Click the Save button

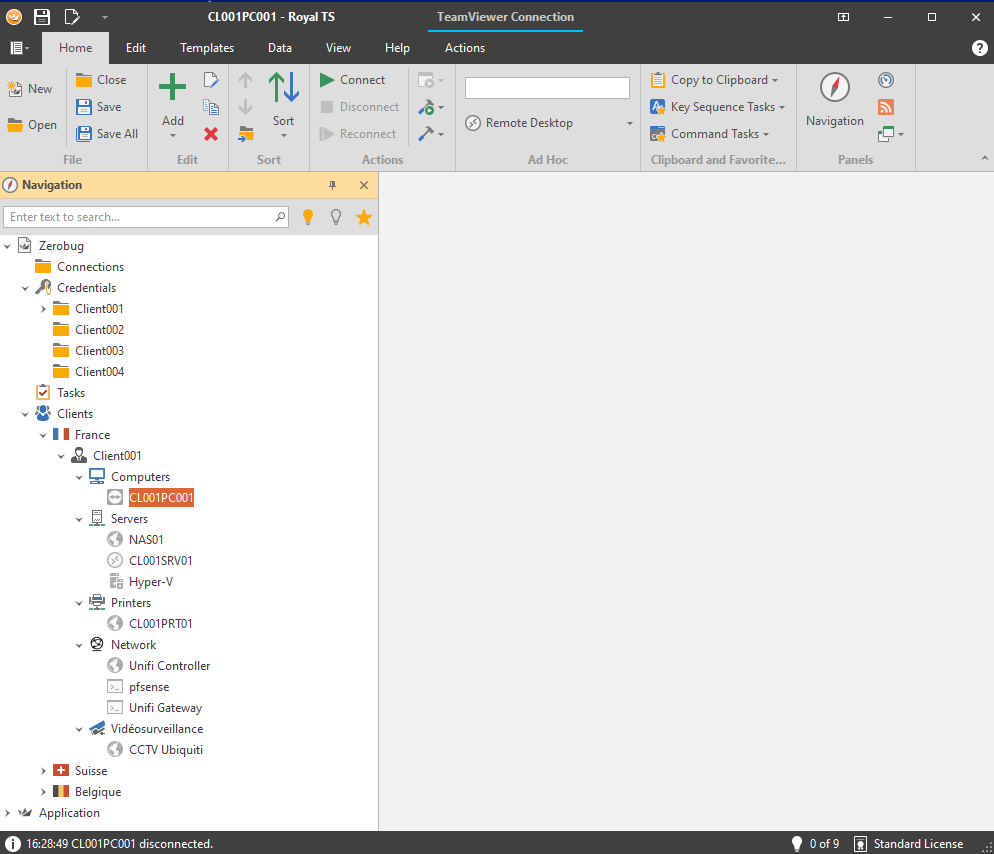click(x=98, y=107)
